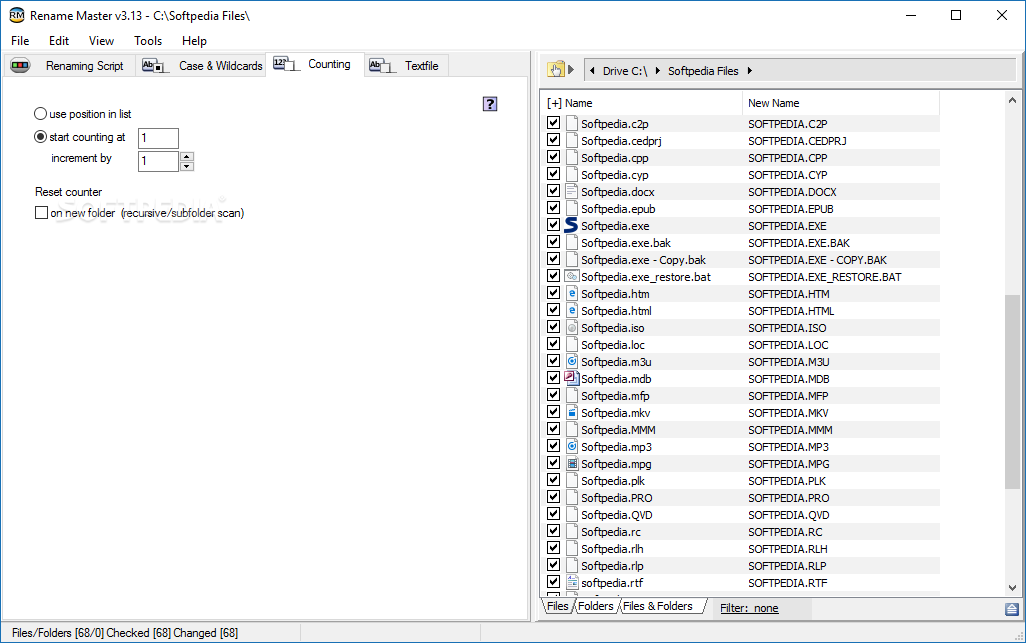
Task: Click the softpedia.rtf document icon
Action: pos(572,582)
